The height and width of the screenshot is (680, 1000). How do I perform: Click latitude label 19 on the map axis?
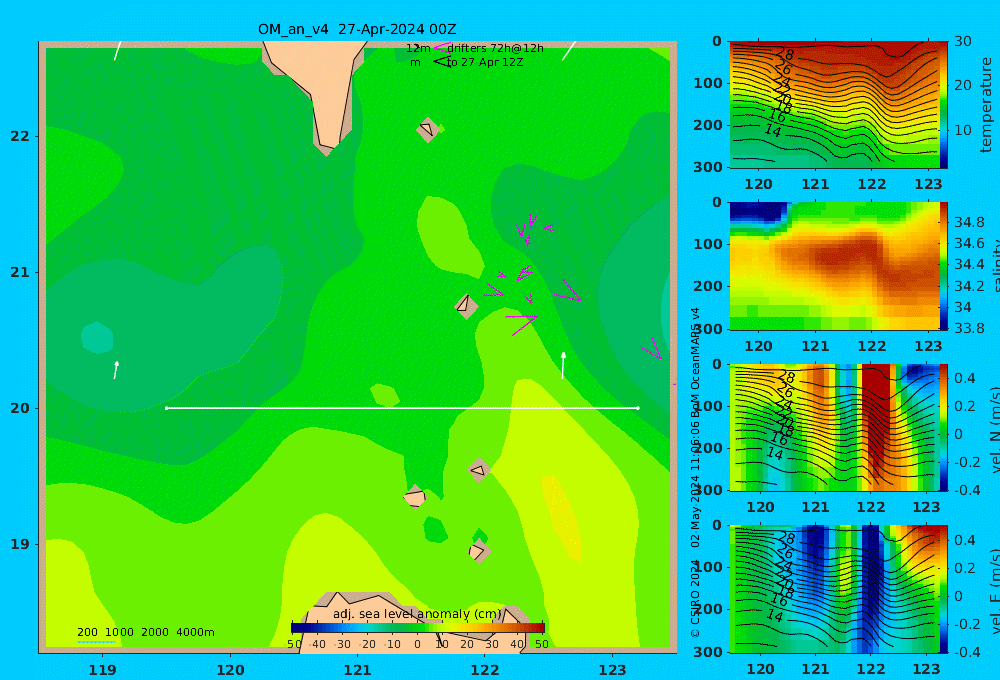(x=20, y=544)
